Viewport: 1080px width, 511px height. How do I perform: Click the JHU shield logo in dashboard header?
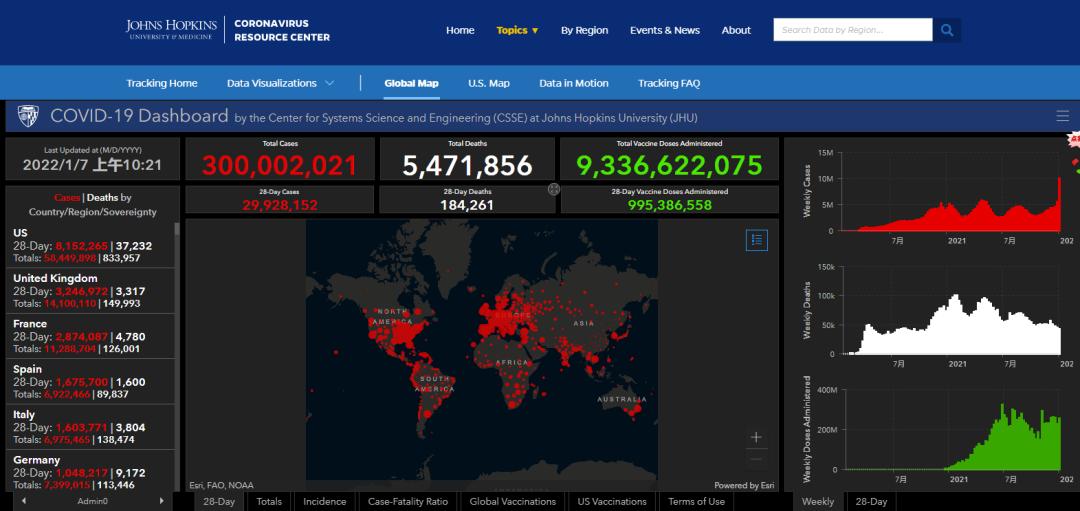(x=28, y=116)
